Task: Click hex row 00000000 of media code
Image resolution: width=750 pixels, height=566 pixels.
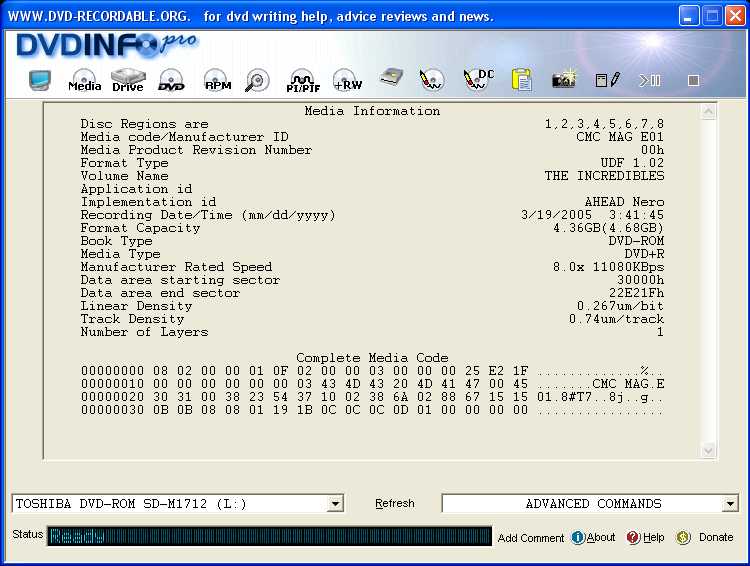Action: pos(372,371)
